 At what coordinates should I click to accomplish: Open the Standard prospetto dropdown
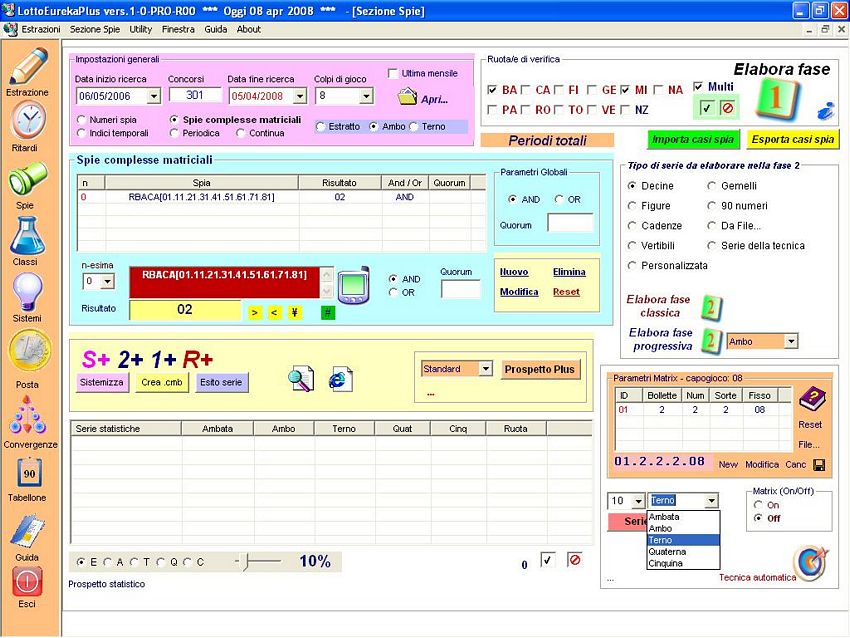[x=486, y=369]
